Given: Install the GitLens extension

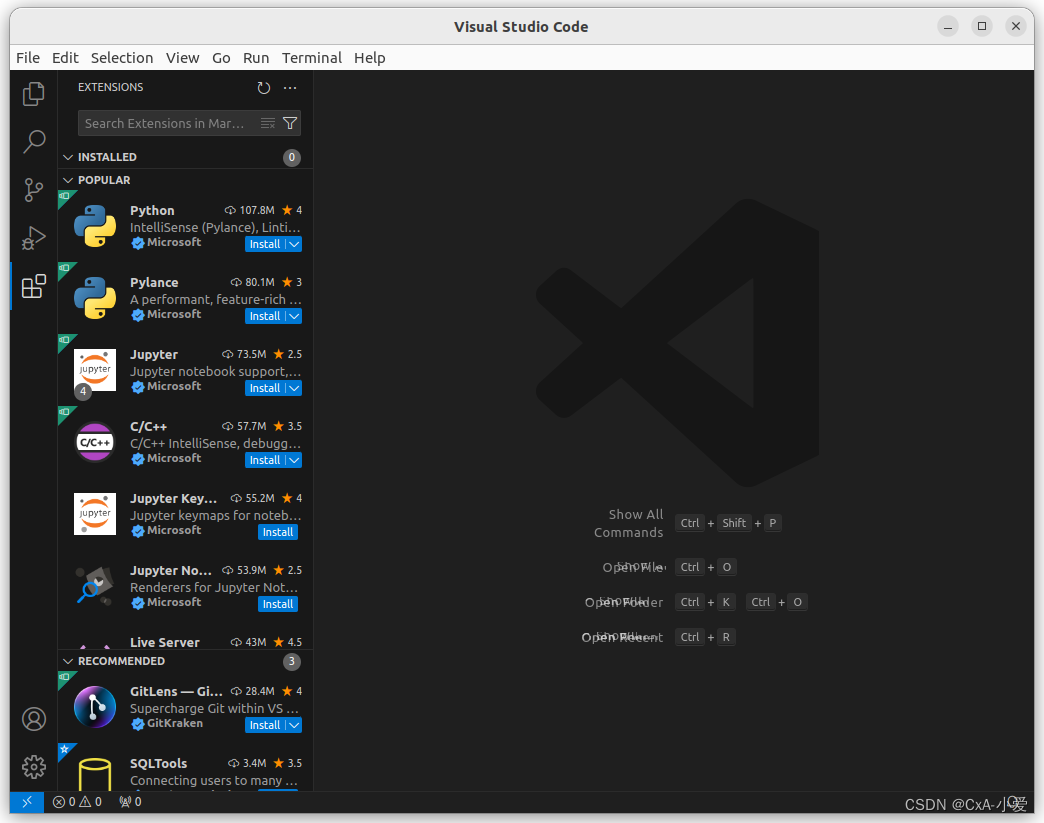Looking at the screenshot, I should coord(265,725).
